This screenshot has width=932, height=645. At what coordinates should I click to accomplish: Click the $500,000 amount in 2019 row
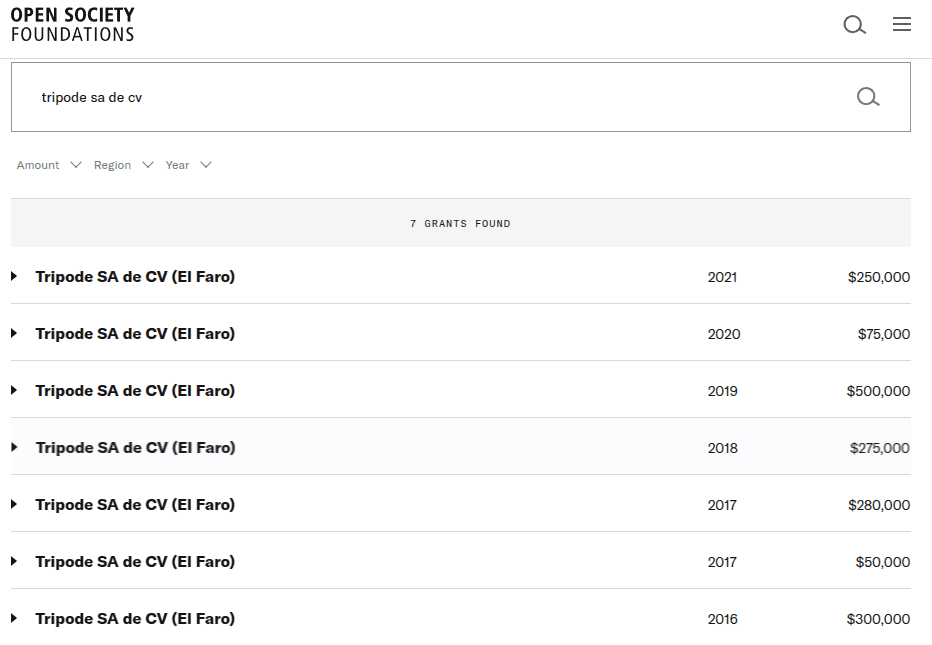[878, 391]
